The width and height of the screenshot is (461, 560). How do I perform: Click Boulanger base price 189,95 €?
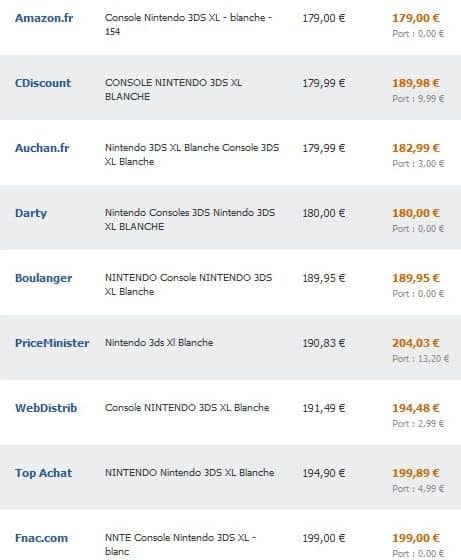point(324,278)
